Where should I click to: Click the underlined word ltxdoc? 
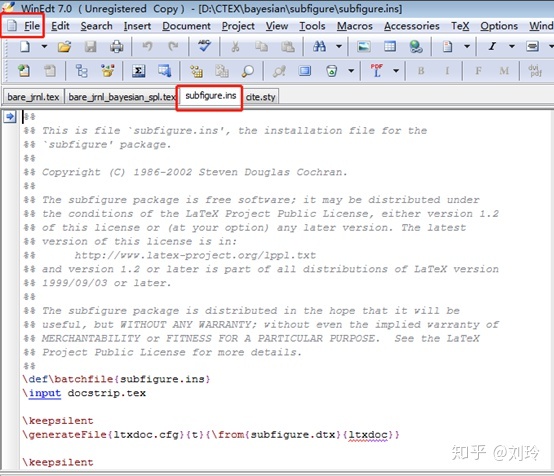(x=368, y=435)
